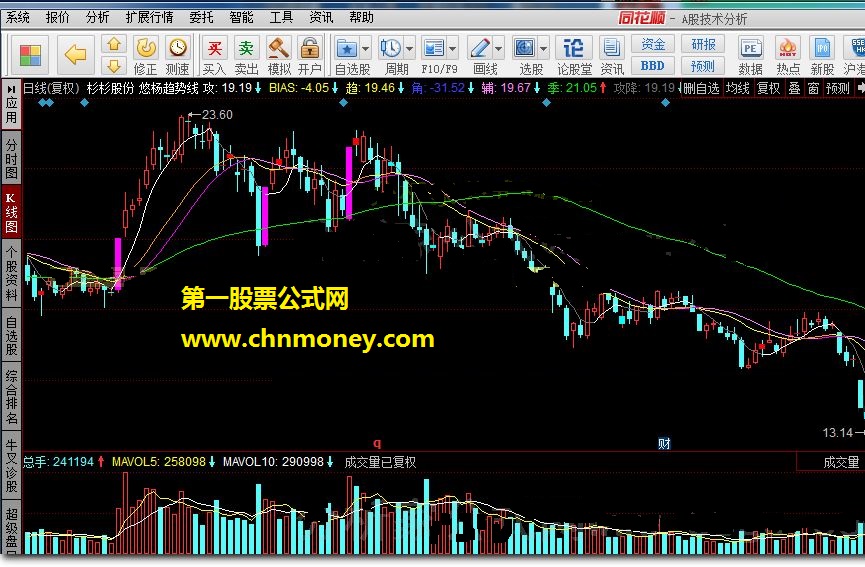
Task: Open the 系统 menu
Action: [x=18, y=18]
